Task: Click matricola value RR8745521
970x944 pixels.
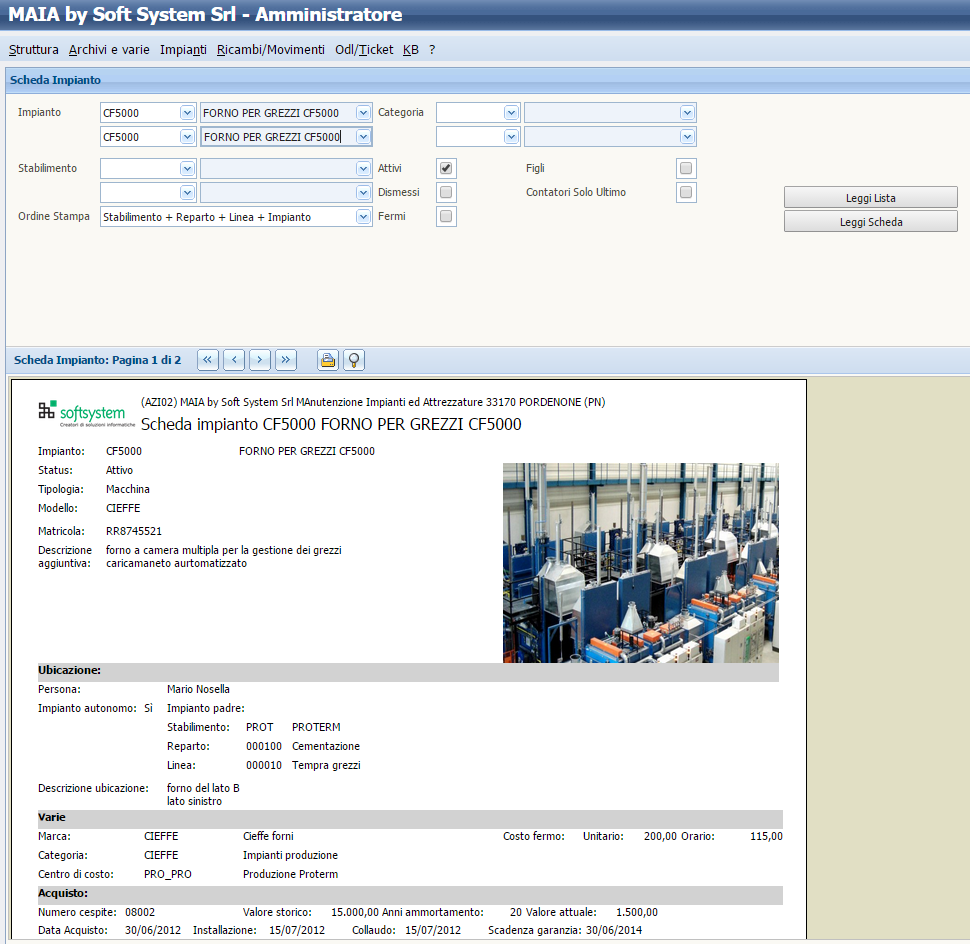Action: [x=134, y=531]
